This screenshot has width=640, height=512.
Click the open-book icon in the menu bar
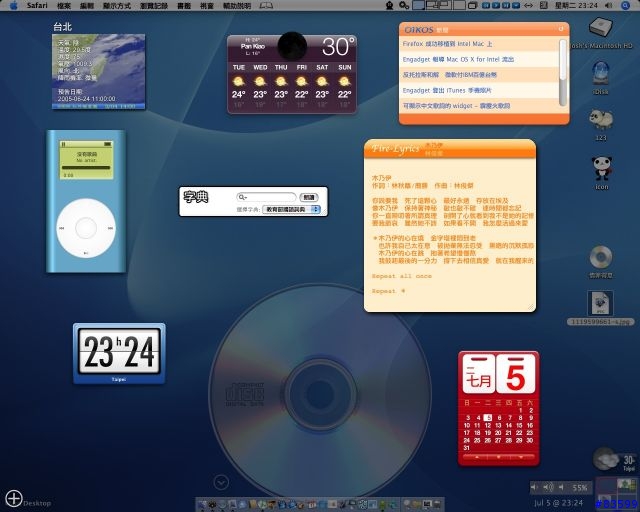266,6
